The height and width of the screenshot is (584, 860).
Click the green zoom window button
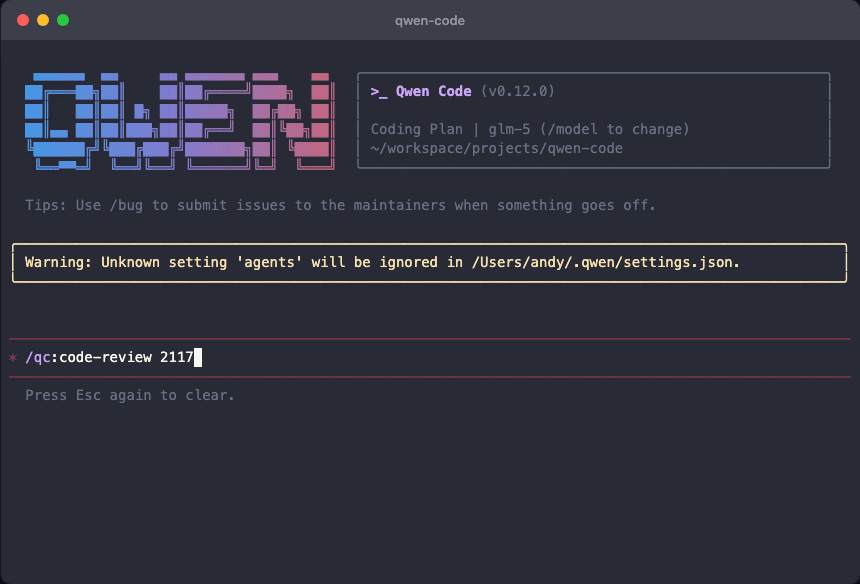coord(63,20)
